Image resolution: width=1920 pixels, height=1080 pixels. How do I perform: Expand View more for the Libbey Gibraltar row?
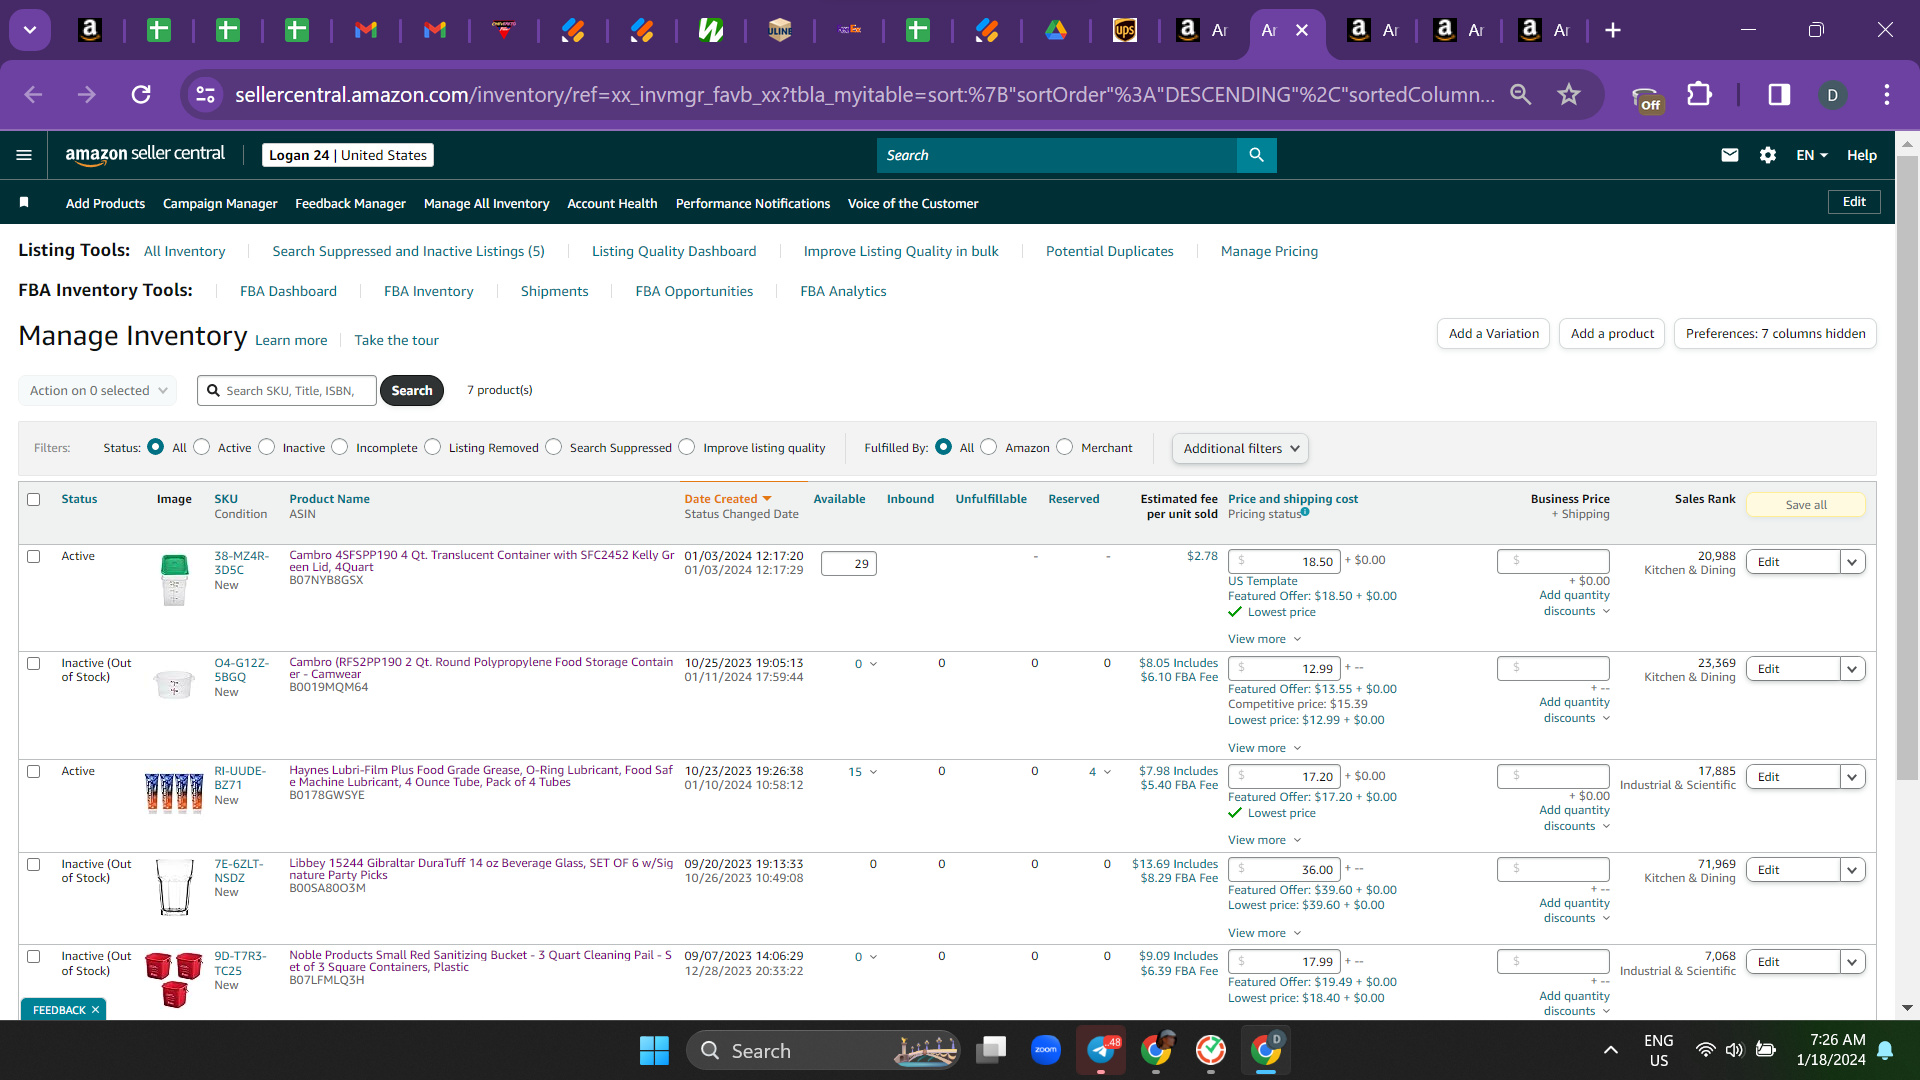[x=1265, y=933]
